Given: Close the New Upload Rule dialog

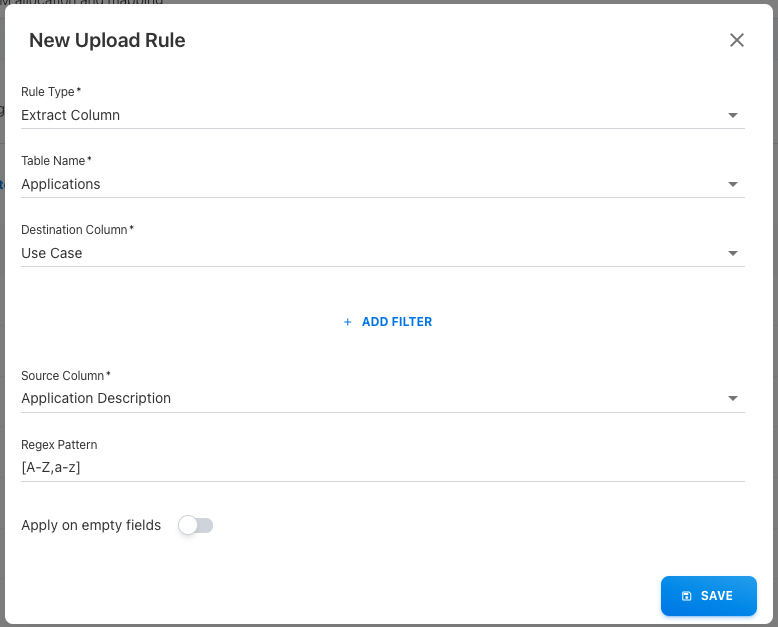Looking at the screenshot, I should 737,40.
